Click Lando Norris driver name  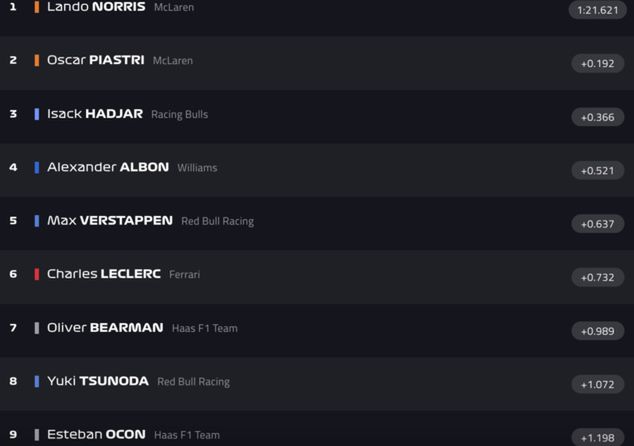pos(96,7)
